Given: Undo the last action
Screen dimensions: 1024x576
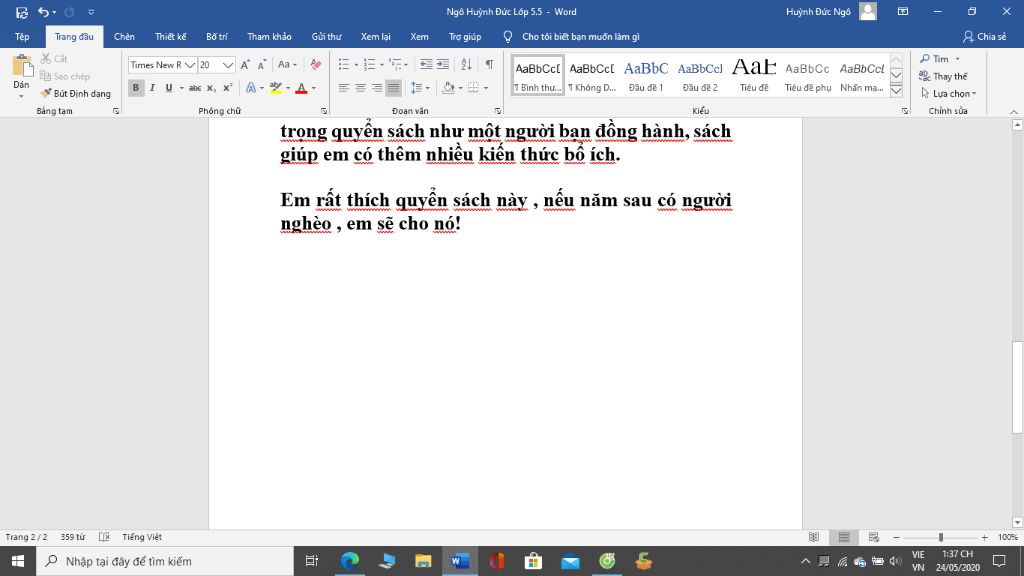Looking at the screenshot, I should 43,12.
